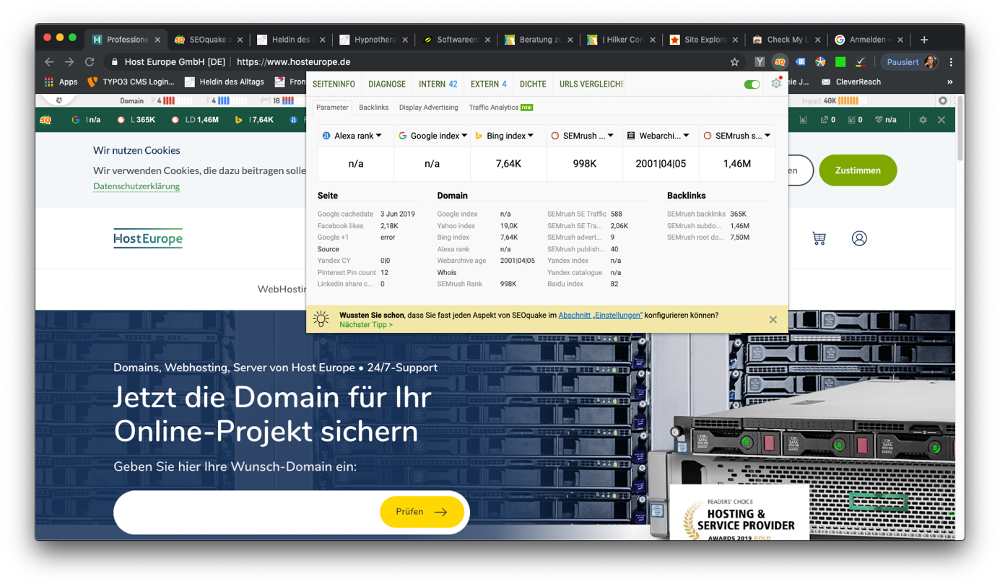Click the colorful pinwheel extension icon
The width and height of the screenshot is (1000, 587).
pos(820,62)
